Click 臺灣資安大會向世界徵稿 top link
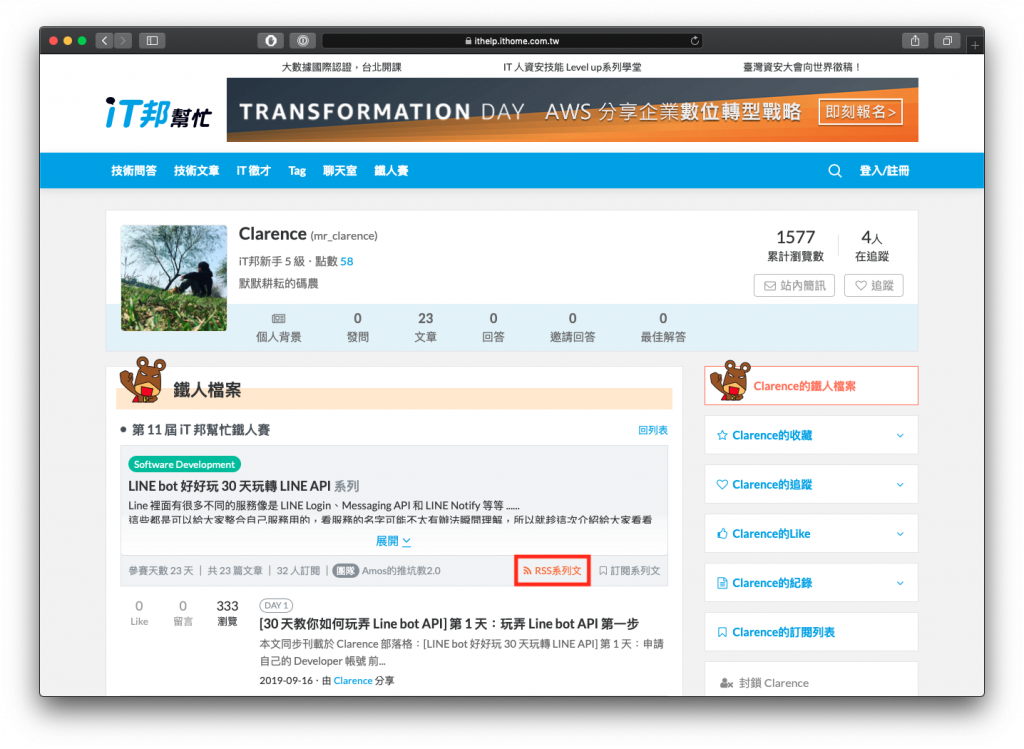The width and height of the screenshot is (1024, 749). 802,67
